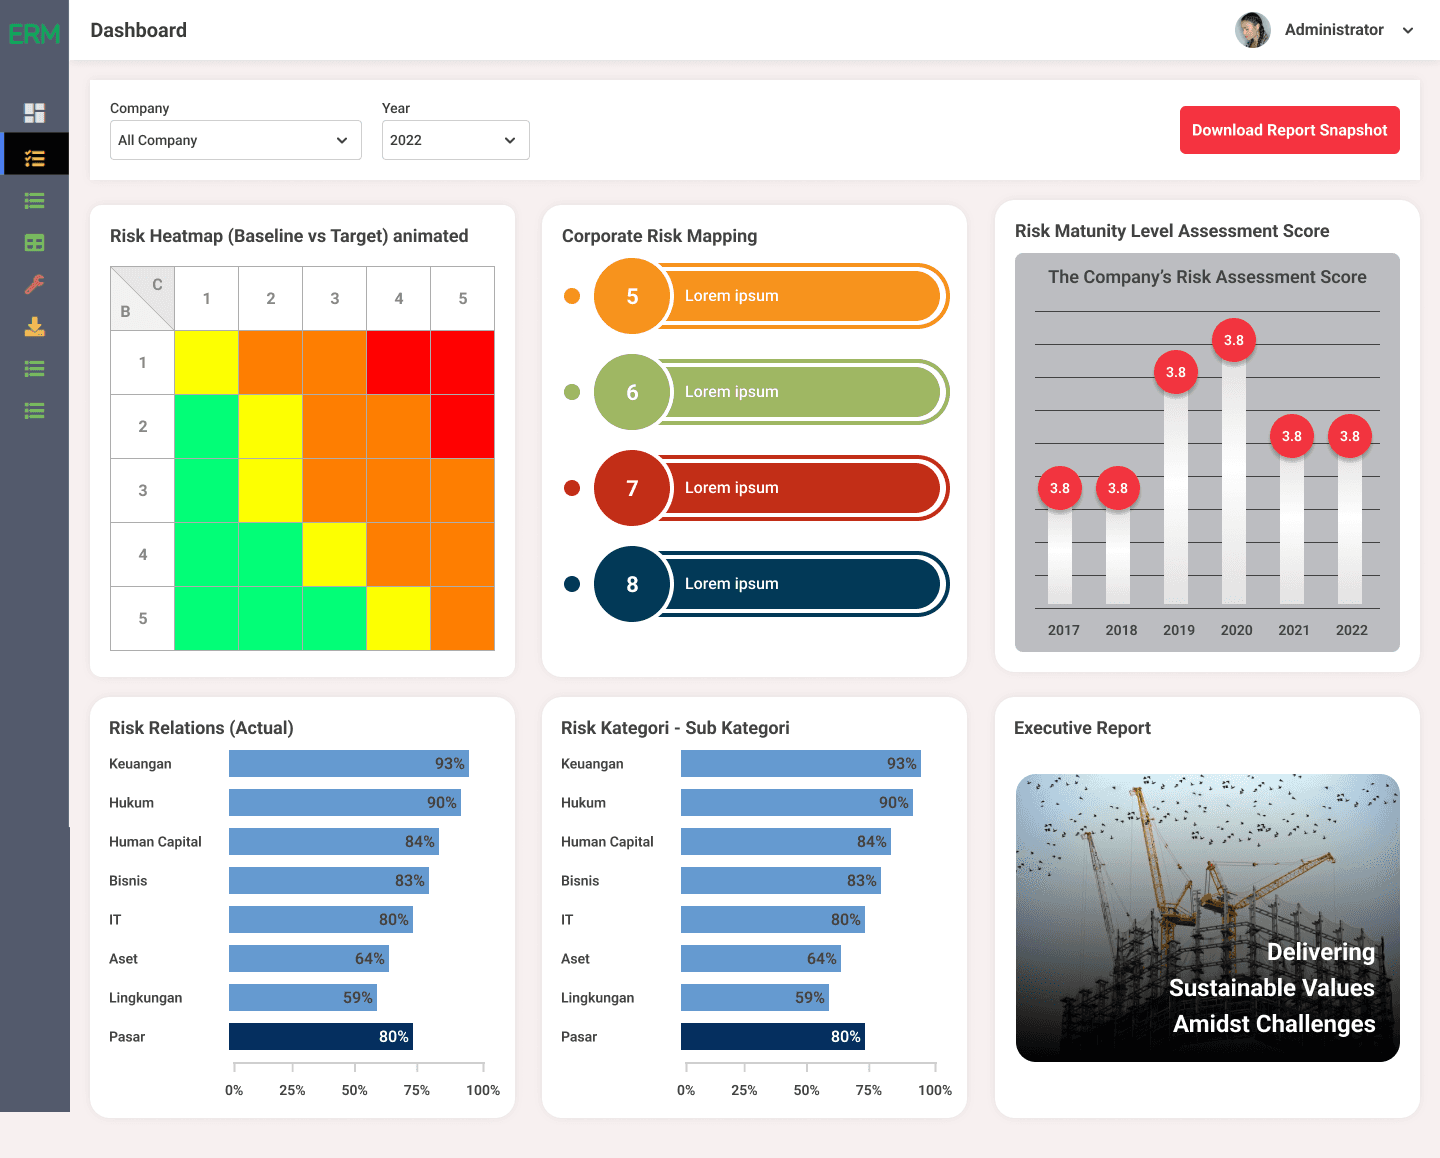Open the dashboard grid icon in sidebar

click(35, 113)
